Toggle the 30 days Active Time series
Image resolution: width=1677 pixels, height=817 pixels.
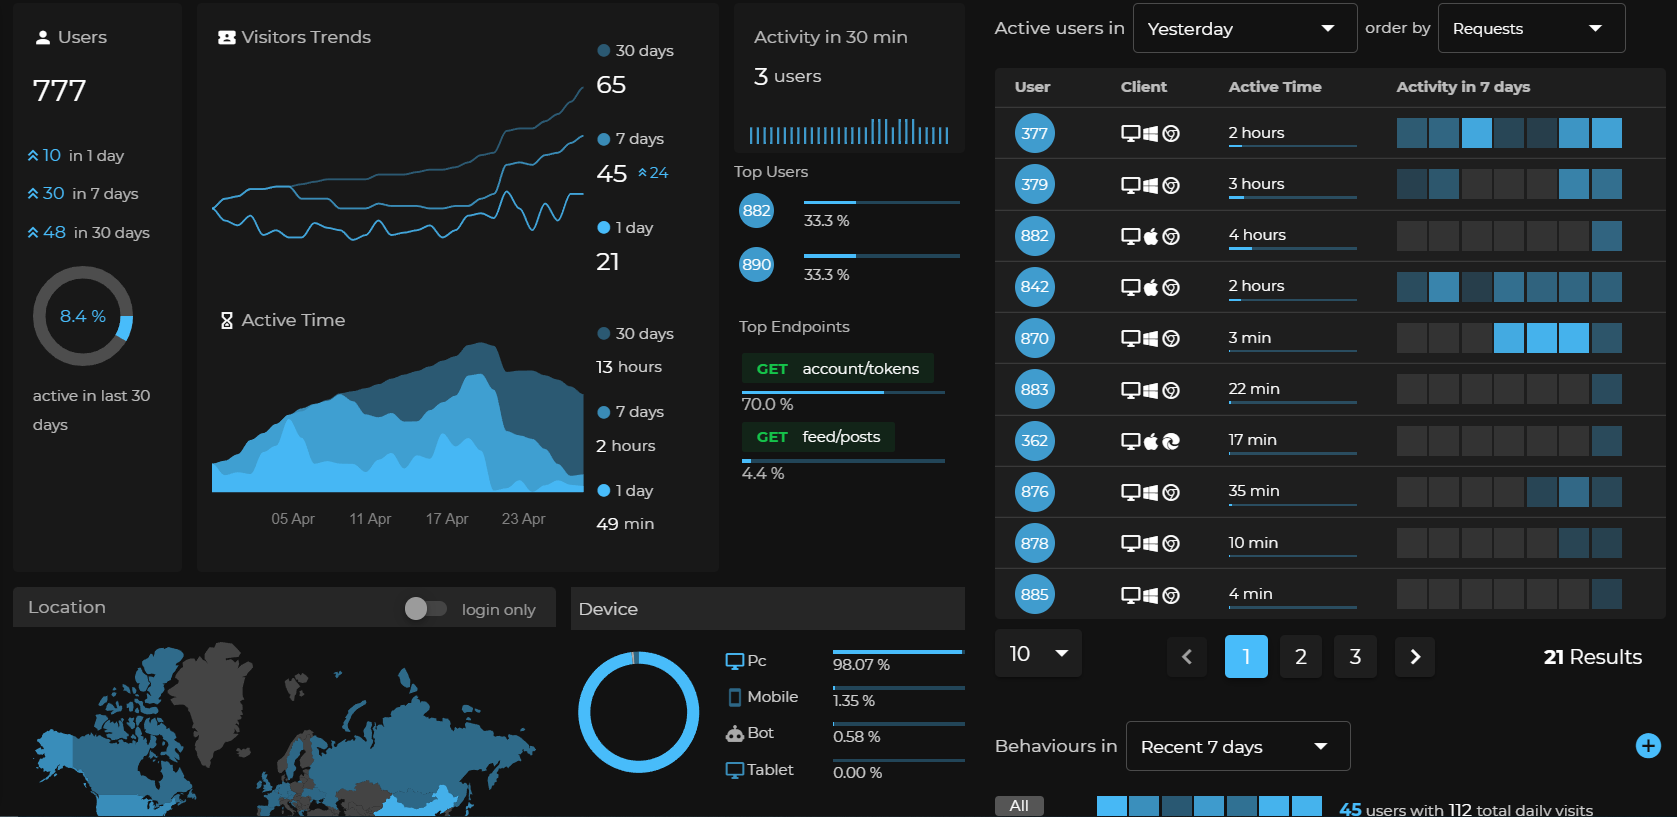point(635,334)
